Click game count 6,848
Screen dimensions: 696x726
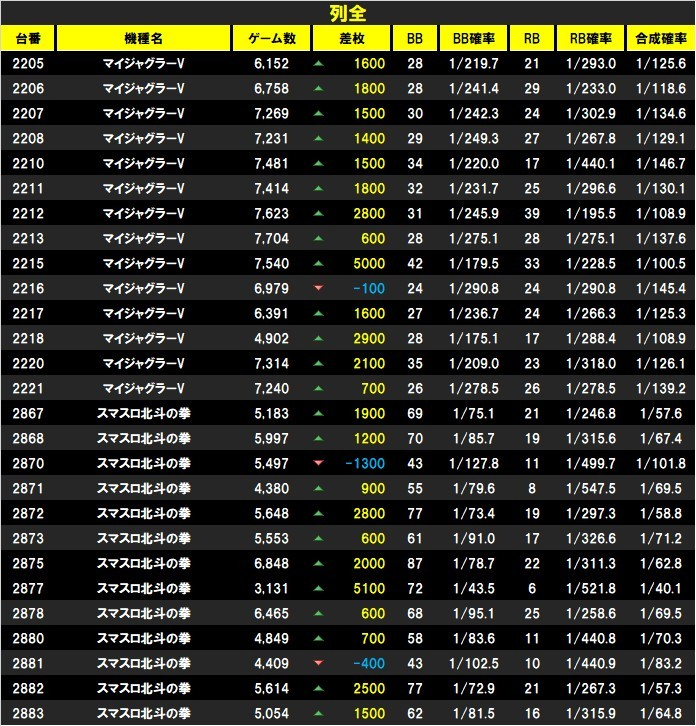271,563
